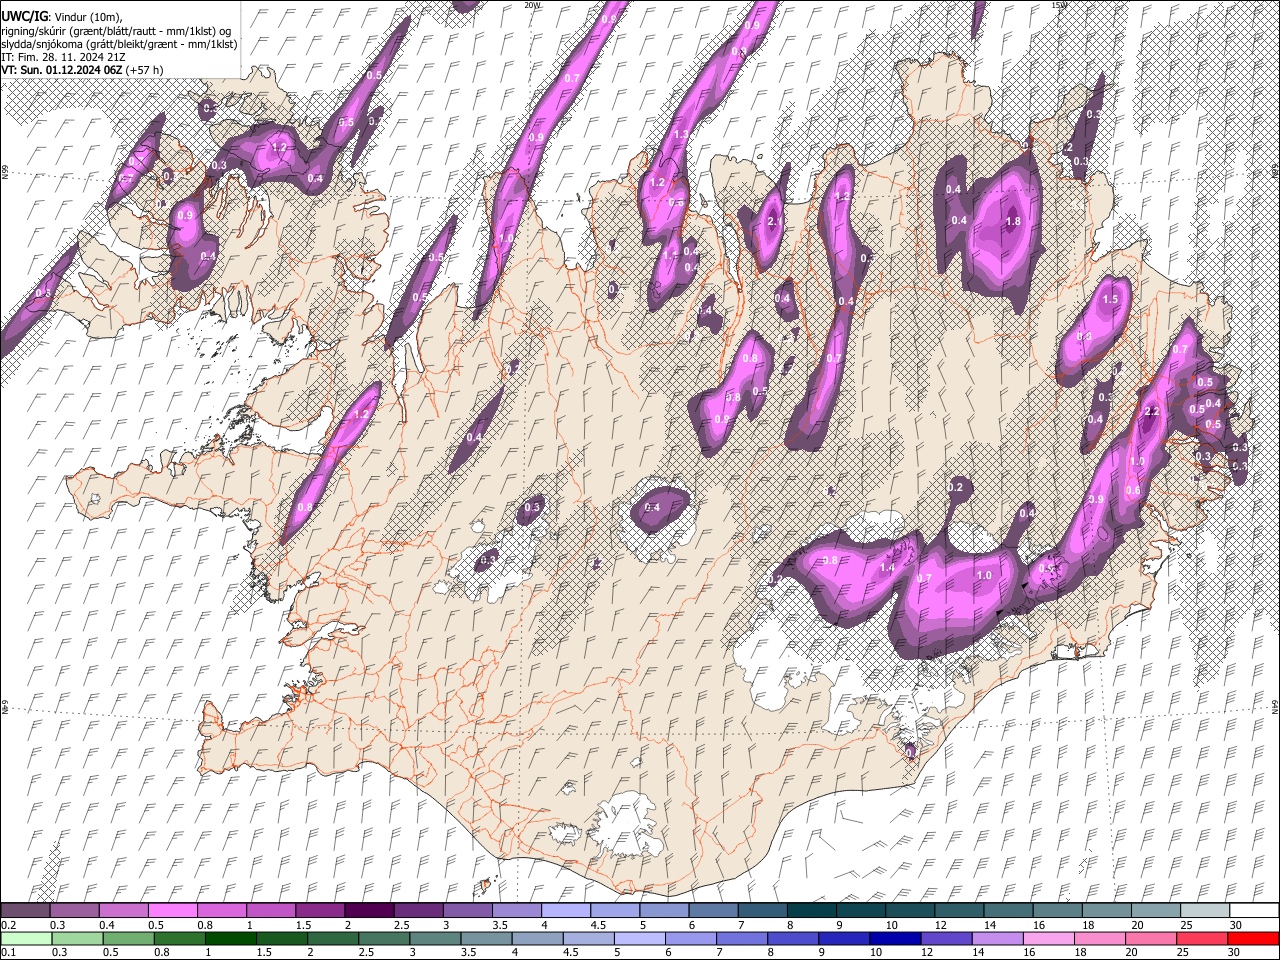This screenshot has width=1280, height=960.
Task: Click the 'VT: Sun. 01.12.2024 06Z' valid time
Action: tap(62, 70)
